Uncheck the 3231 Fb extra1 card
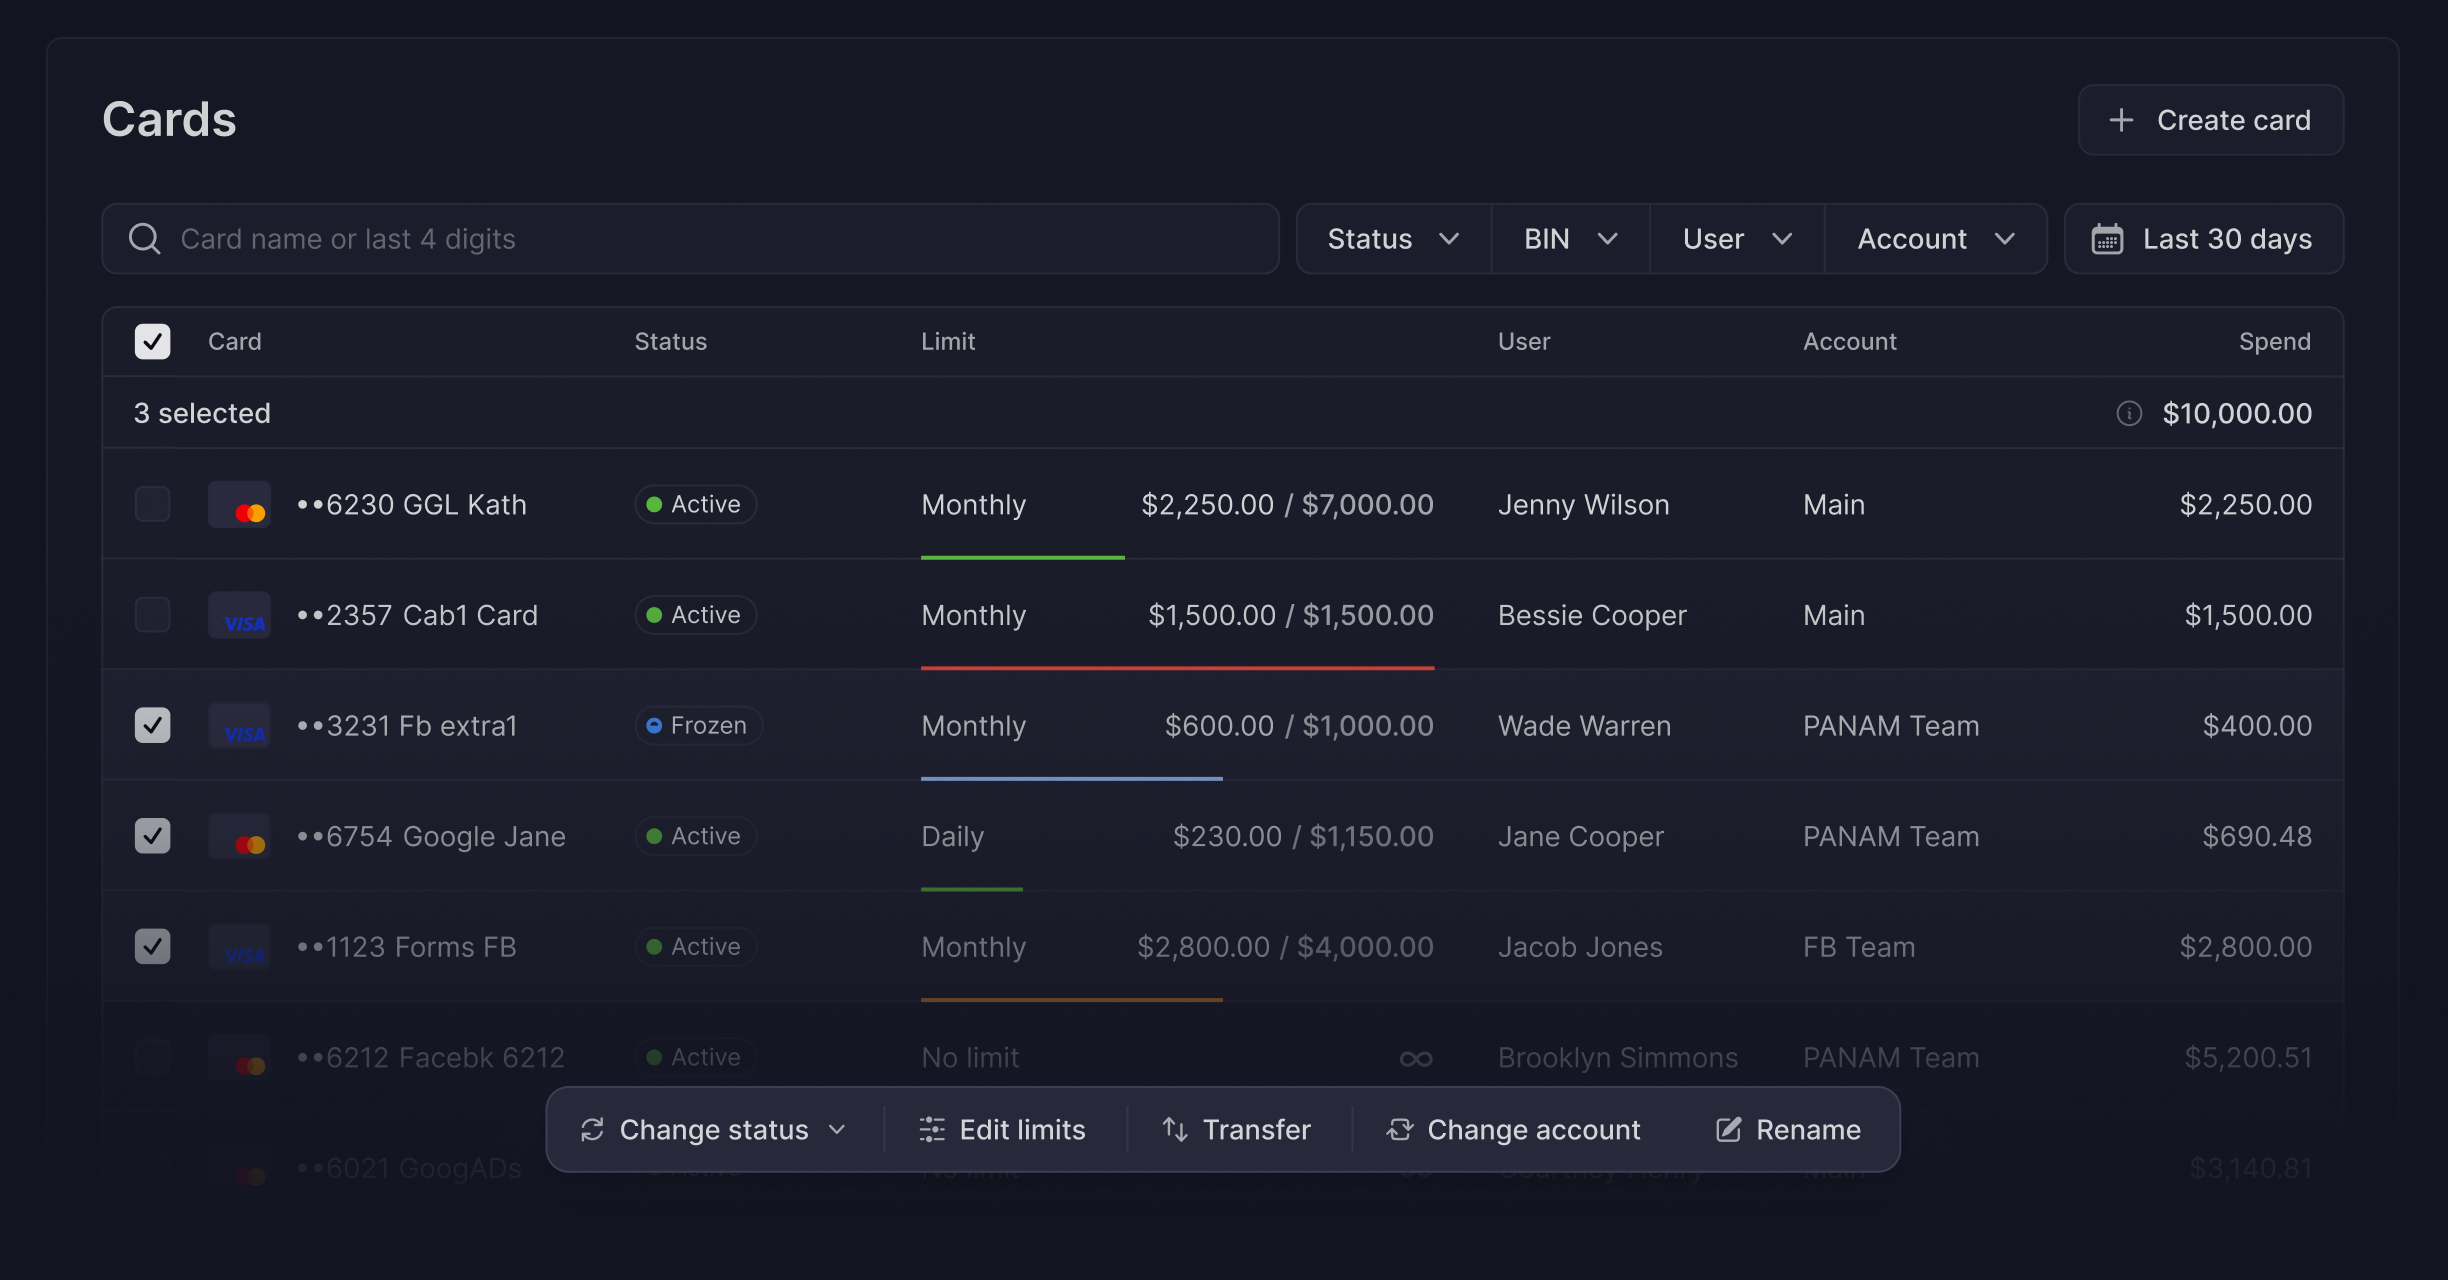 153,726
